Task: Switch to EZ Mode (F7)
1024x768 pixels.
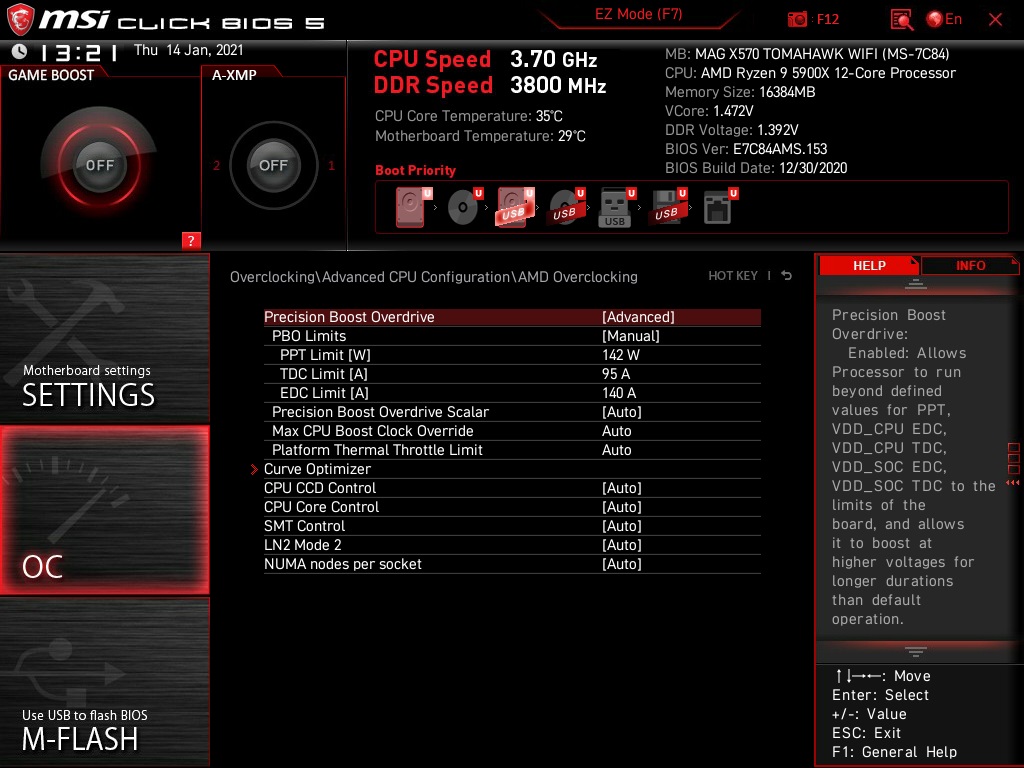Action: tap(638, 14)
